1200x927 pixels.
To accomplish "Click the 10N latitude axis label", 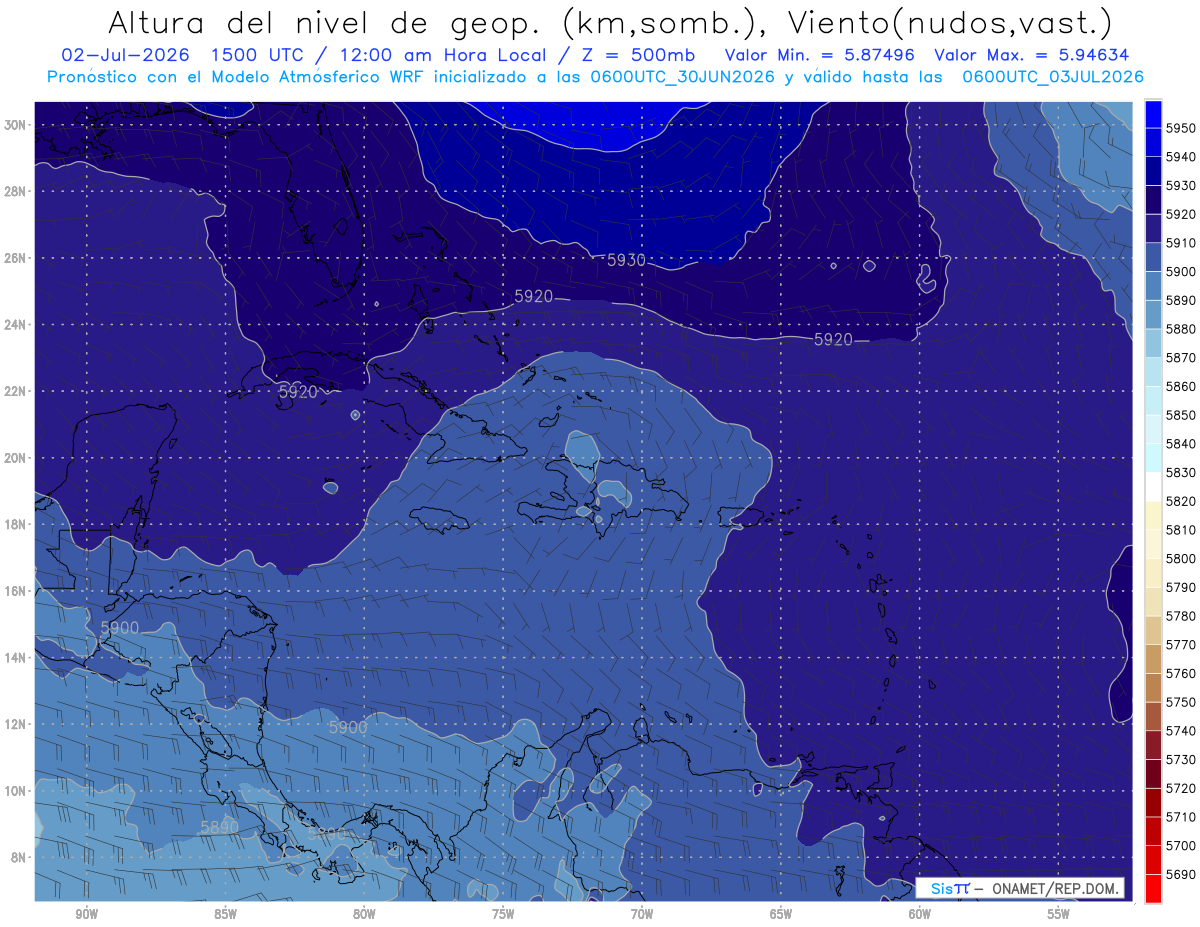I will point(15,790).
